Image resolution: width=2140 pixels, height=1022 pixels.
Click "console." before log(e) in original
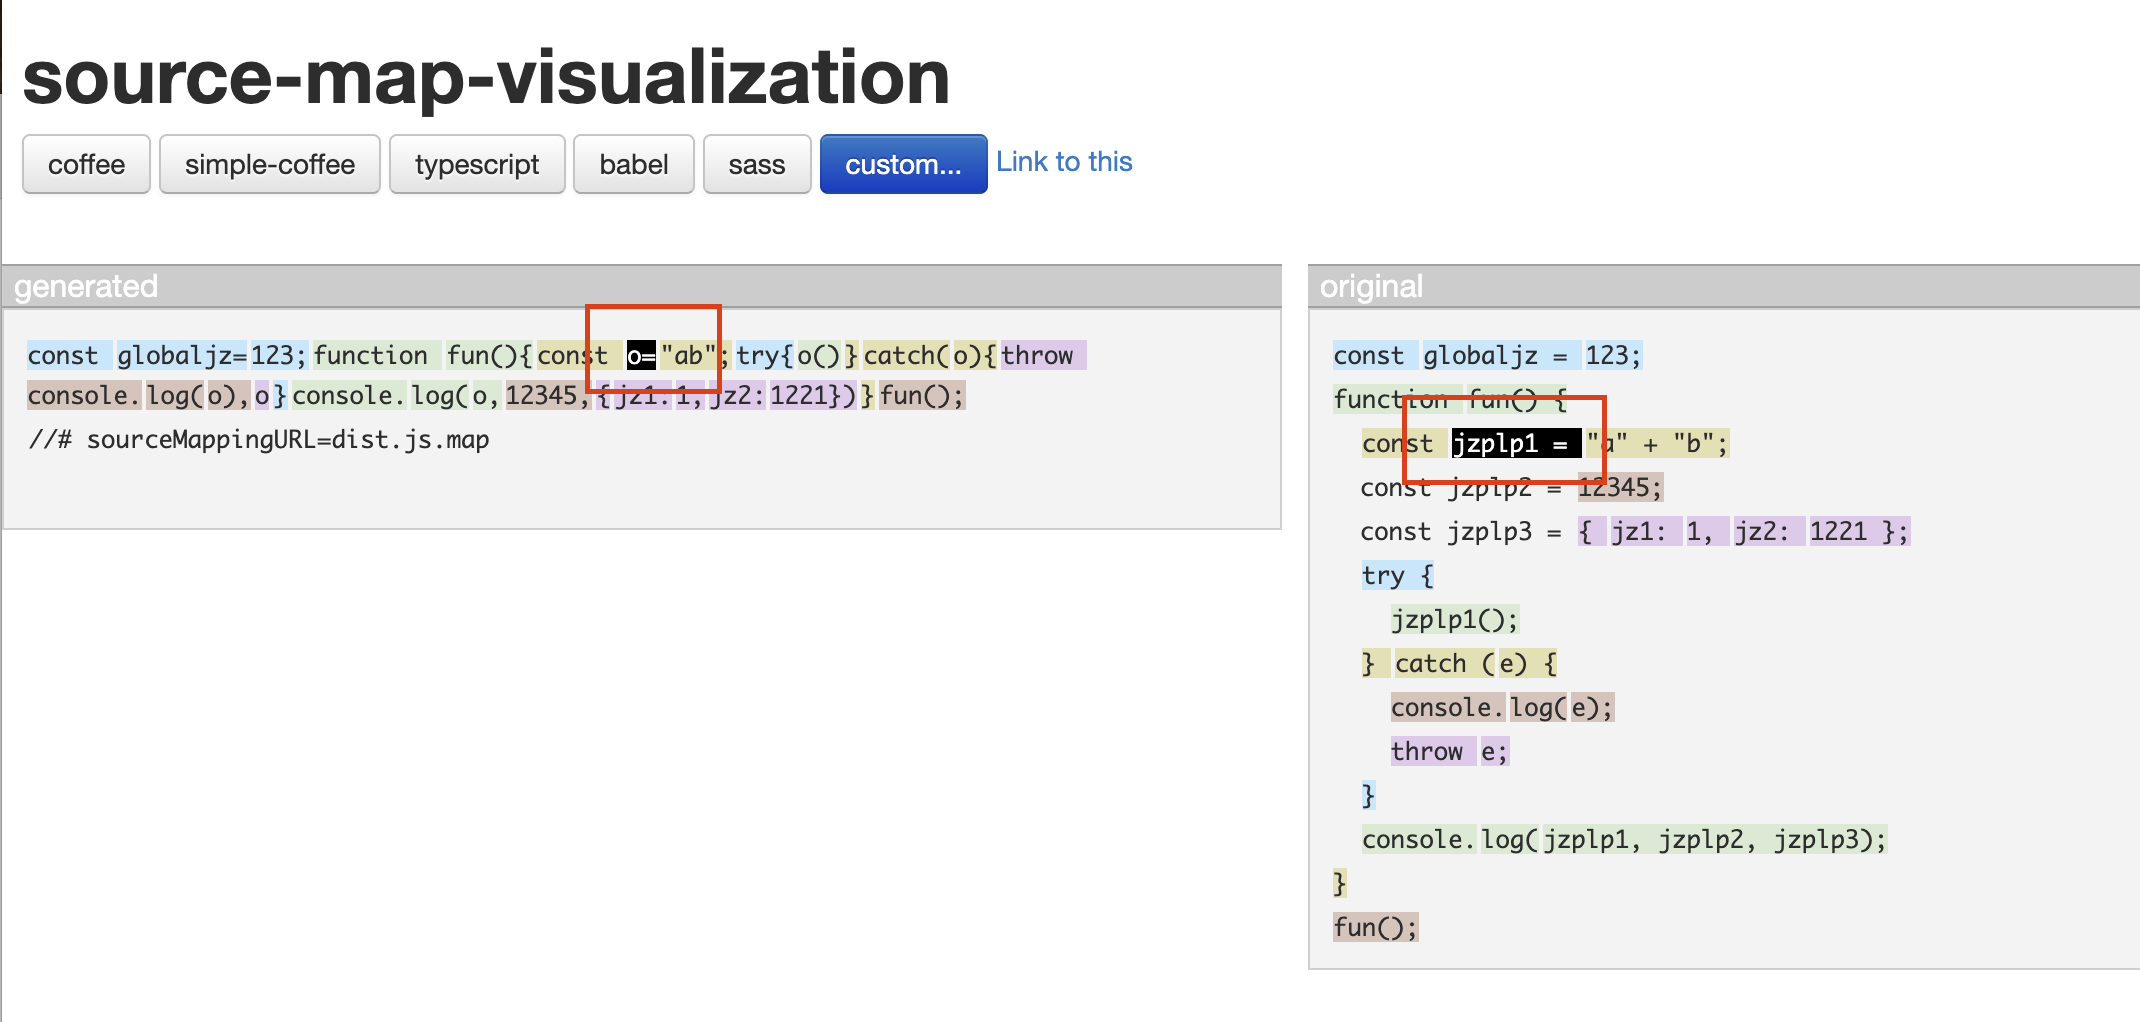pos(1448,707)
